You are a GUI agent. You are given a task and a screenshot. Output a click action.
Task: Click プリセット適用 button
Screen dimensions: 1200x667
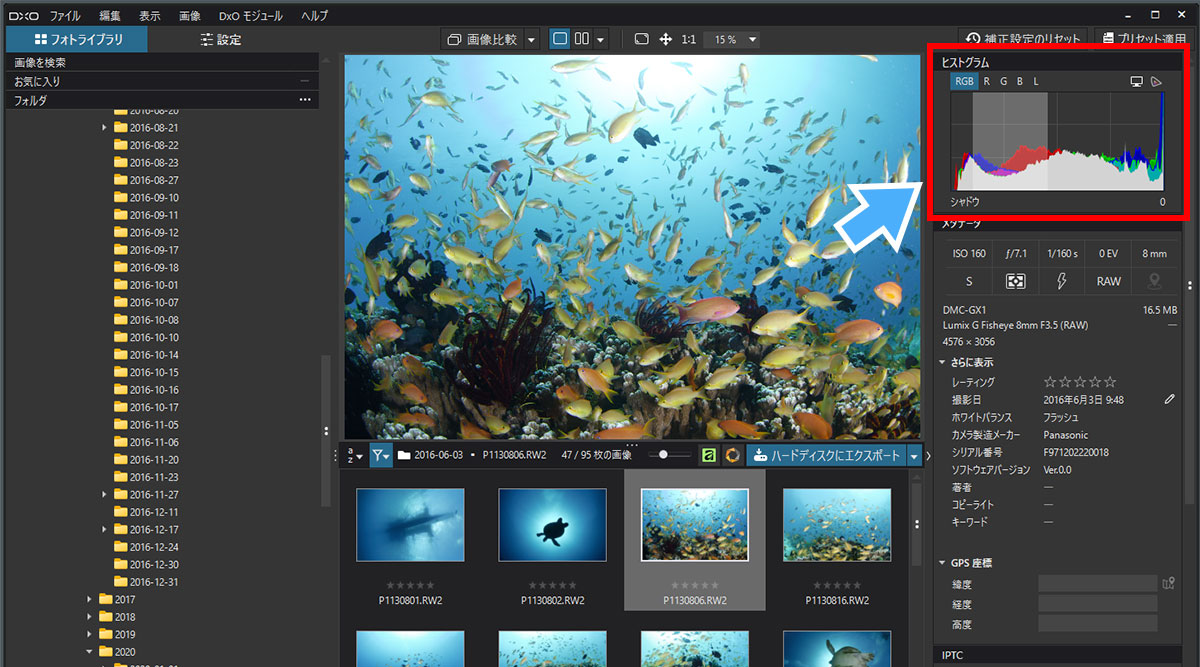pyautogui.click(x=1146, y=39)
